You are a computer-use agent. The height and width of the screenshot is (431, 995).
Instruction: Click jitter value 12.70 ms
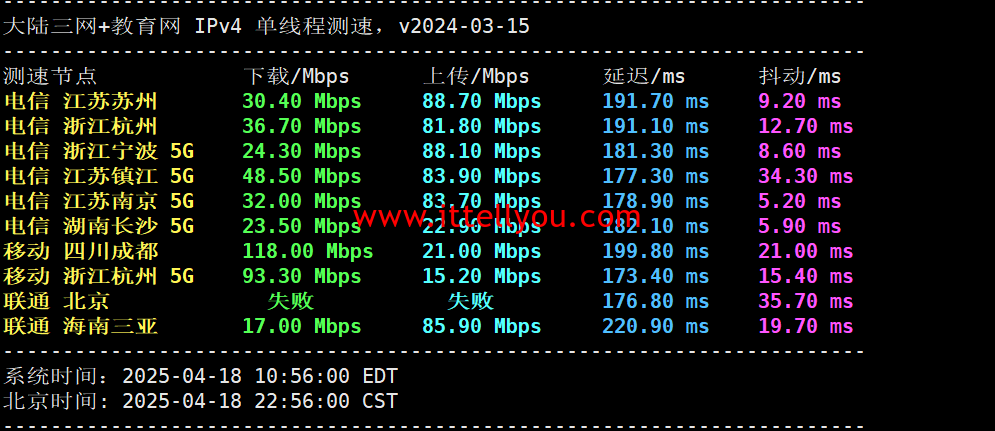pyautogui.click(x=806, y=126)
